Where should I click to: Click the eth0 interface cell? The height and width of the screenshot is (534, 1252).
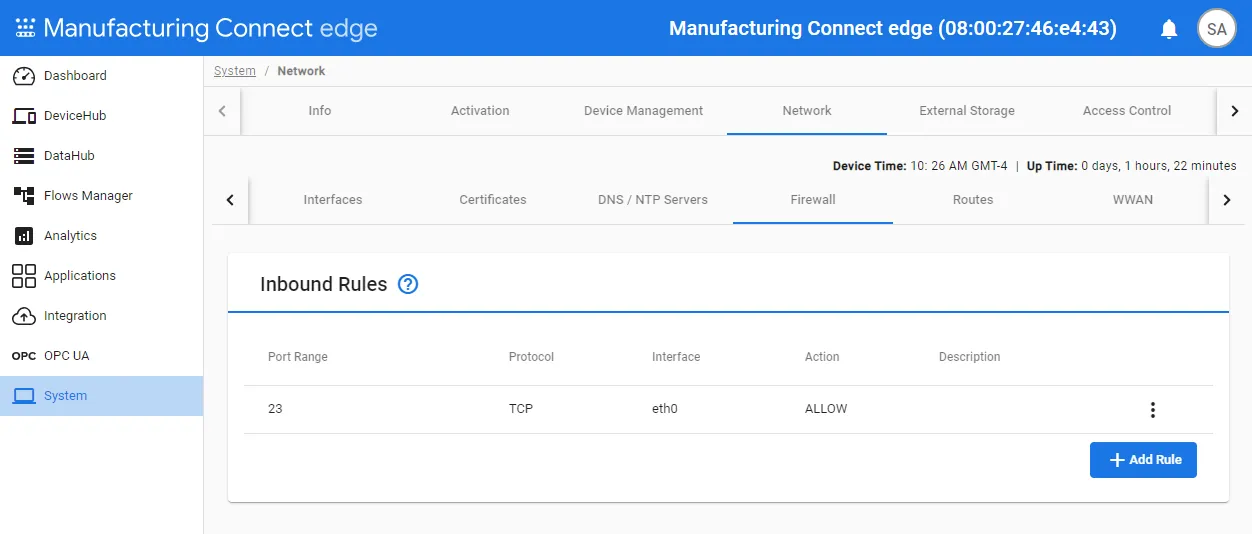click(665, 409)
